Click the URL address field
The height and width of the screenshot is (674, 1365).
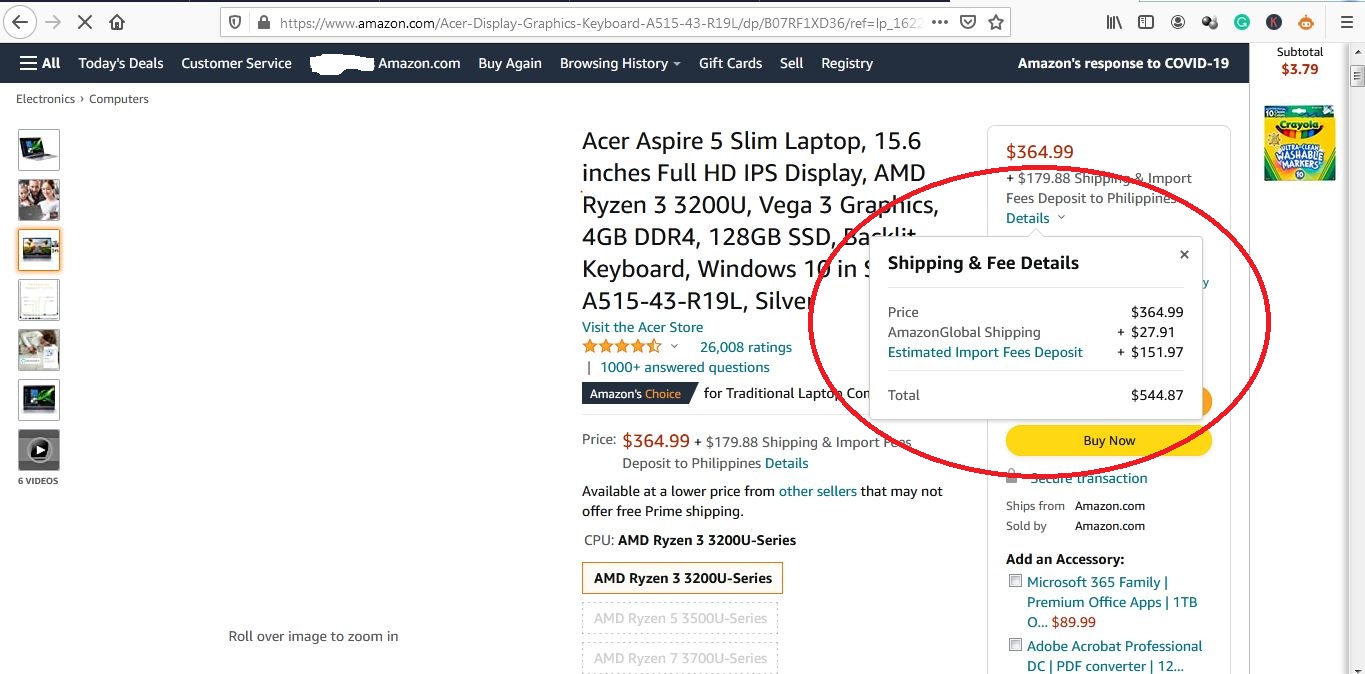[x=600, y=22]
